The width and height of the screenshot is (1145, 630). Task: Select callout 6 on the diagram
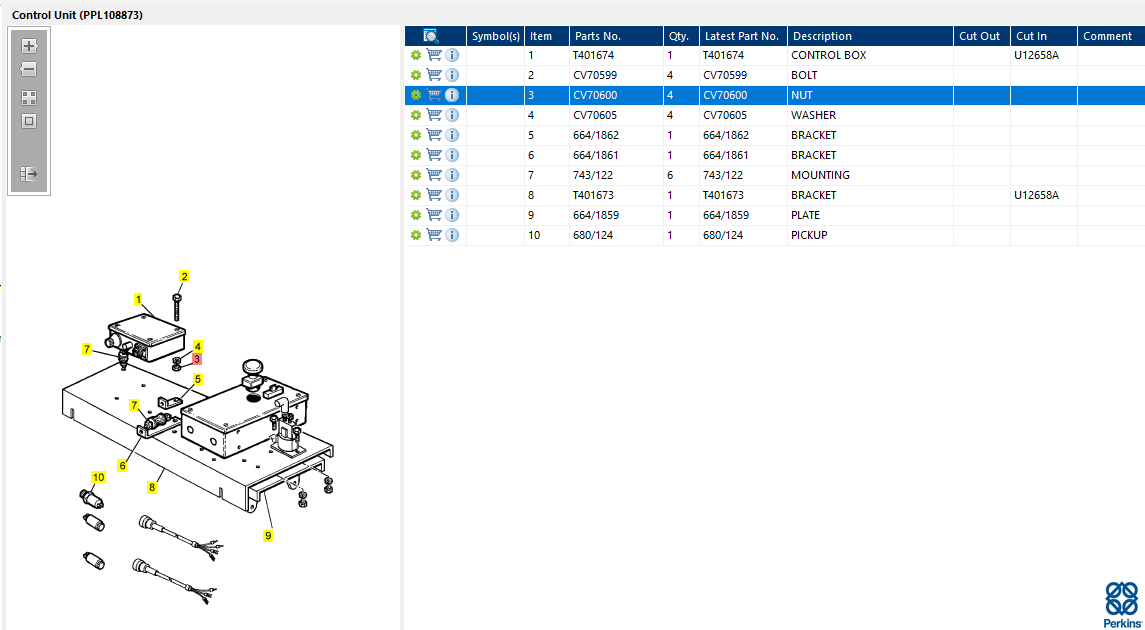click(x=123, y=465)
